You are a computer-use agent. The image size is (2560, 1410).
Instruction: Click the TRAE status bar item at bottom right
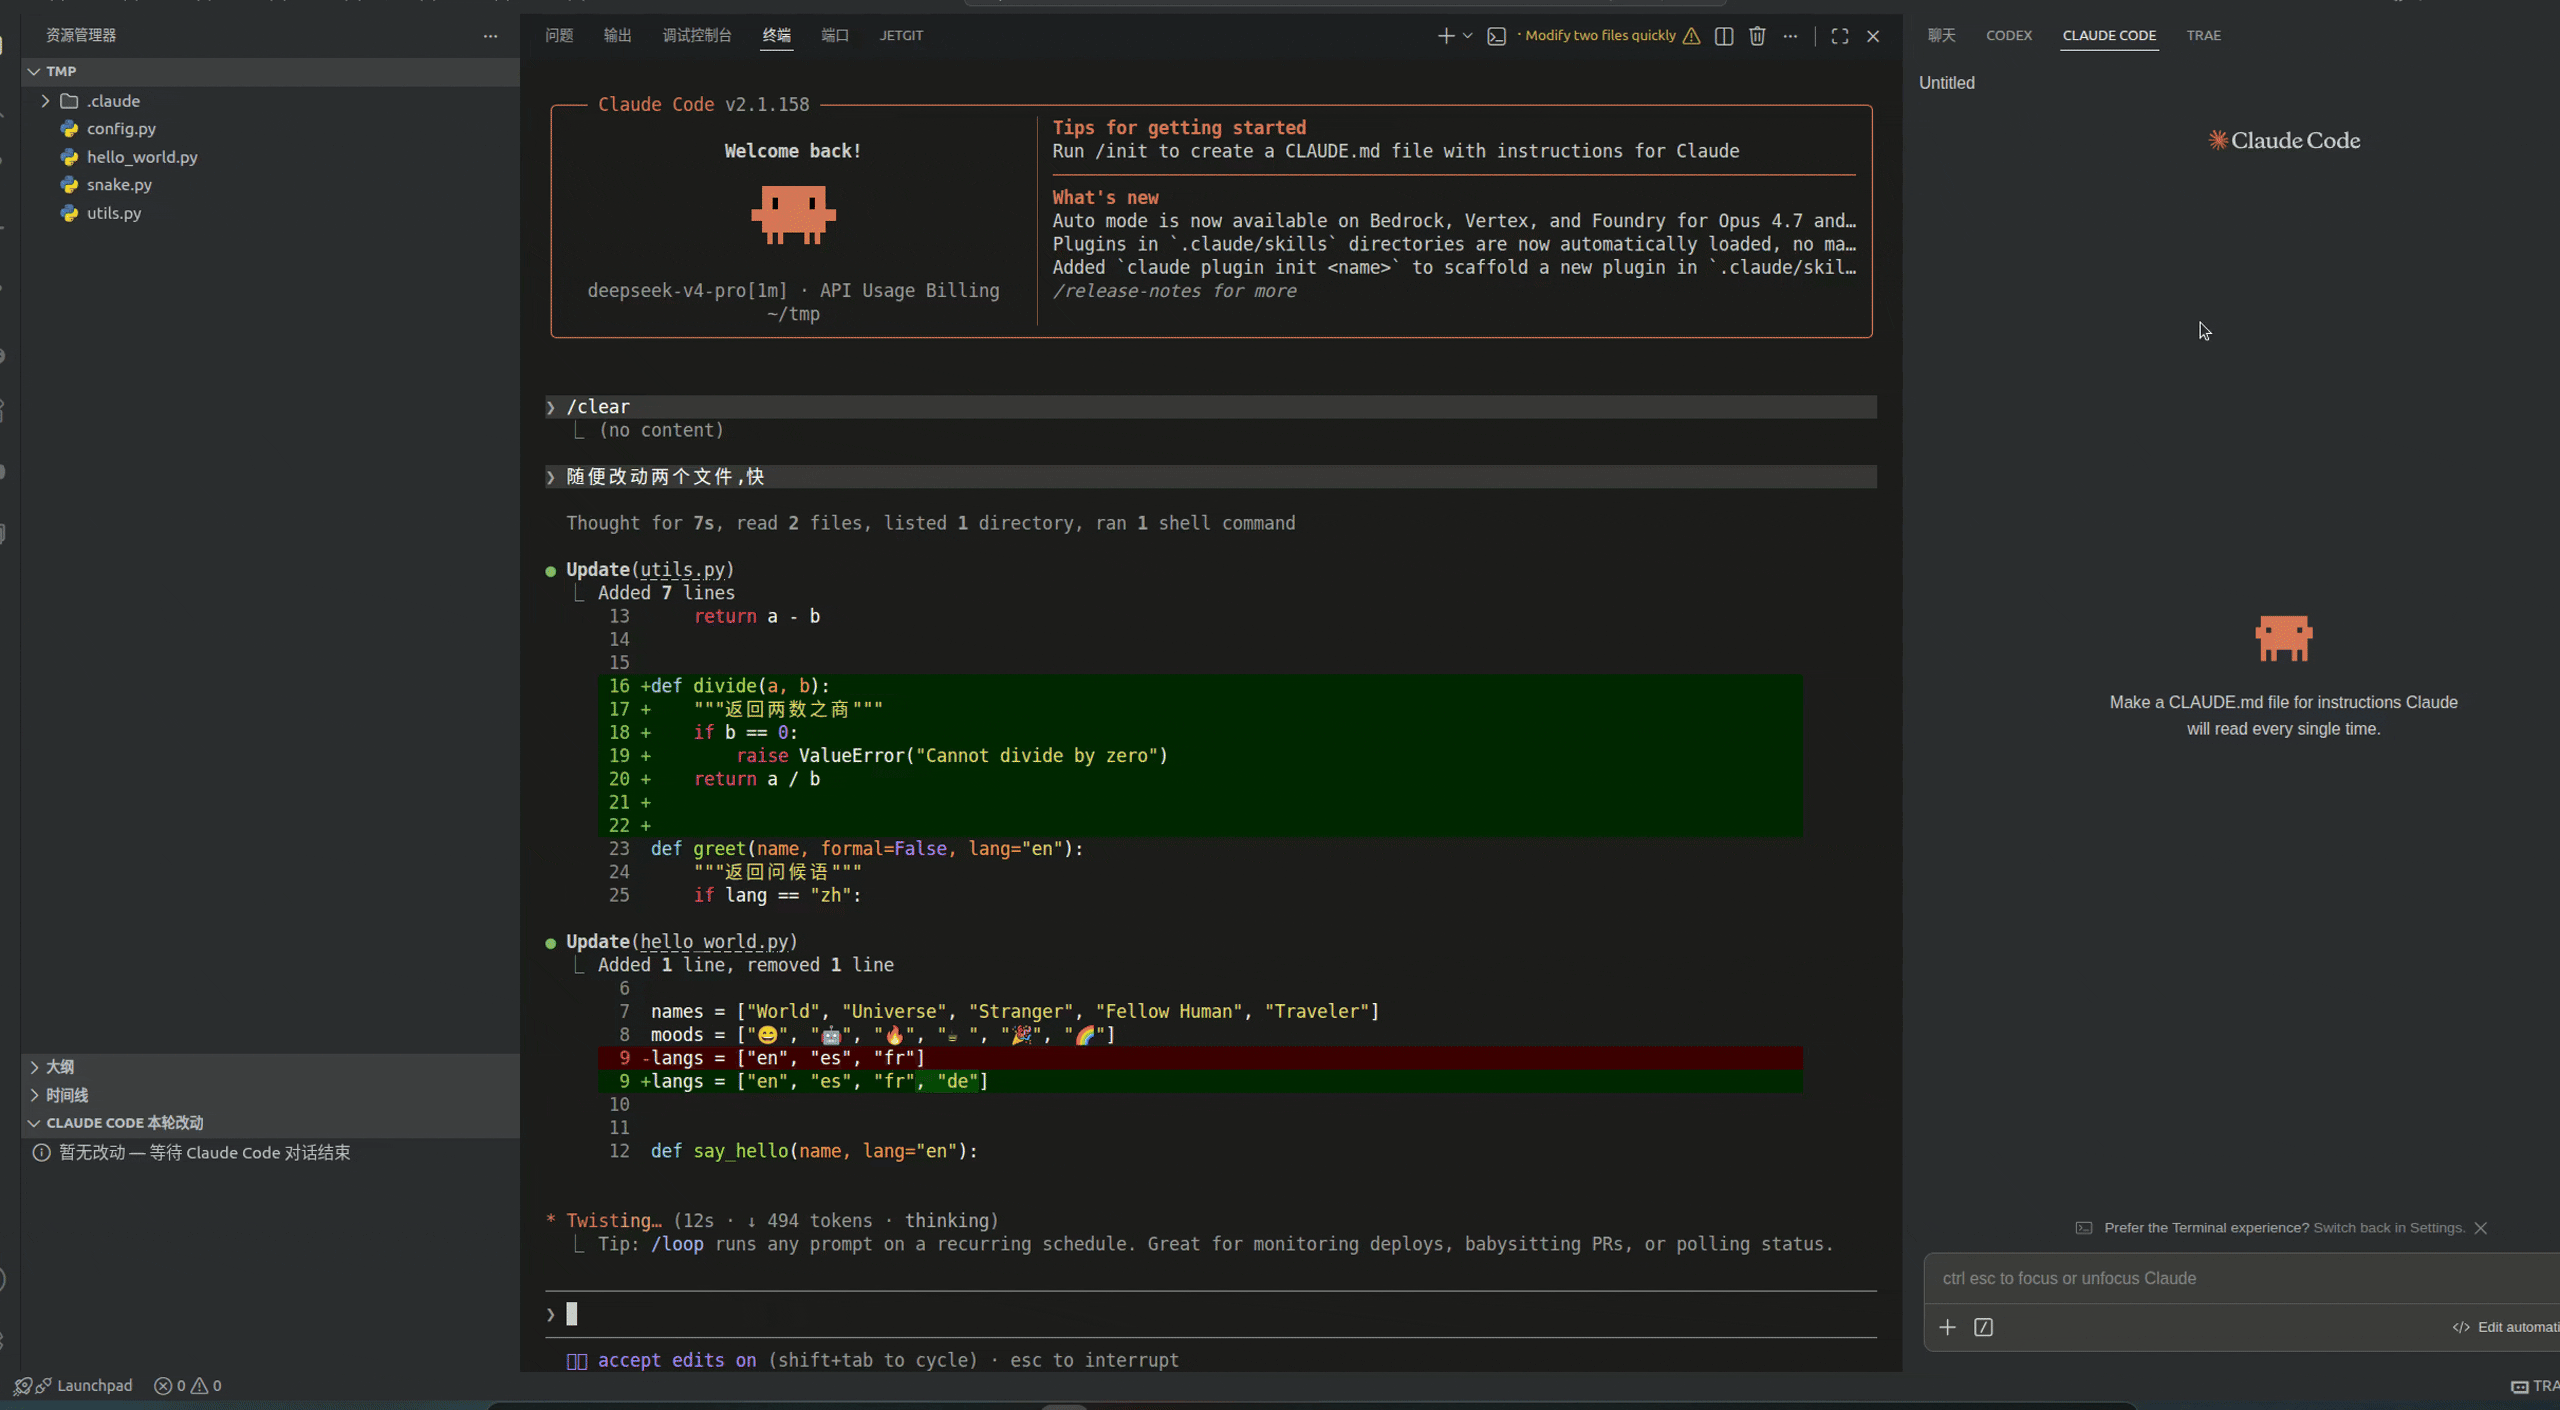click(2536, 1386)
